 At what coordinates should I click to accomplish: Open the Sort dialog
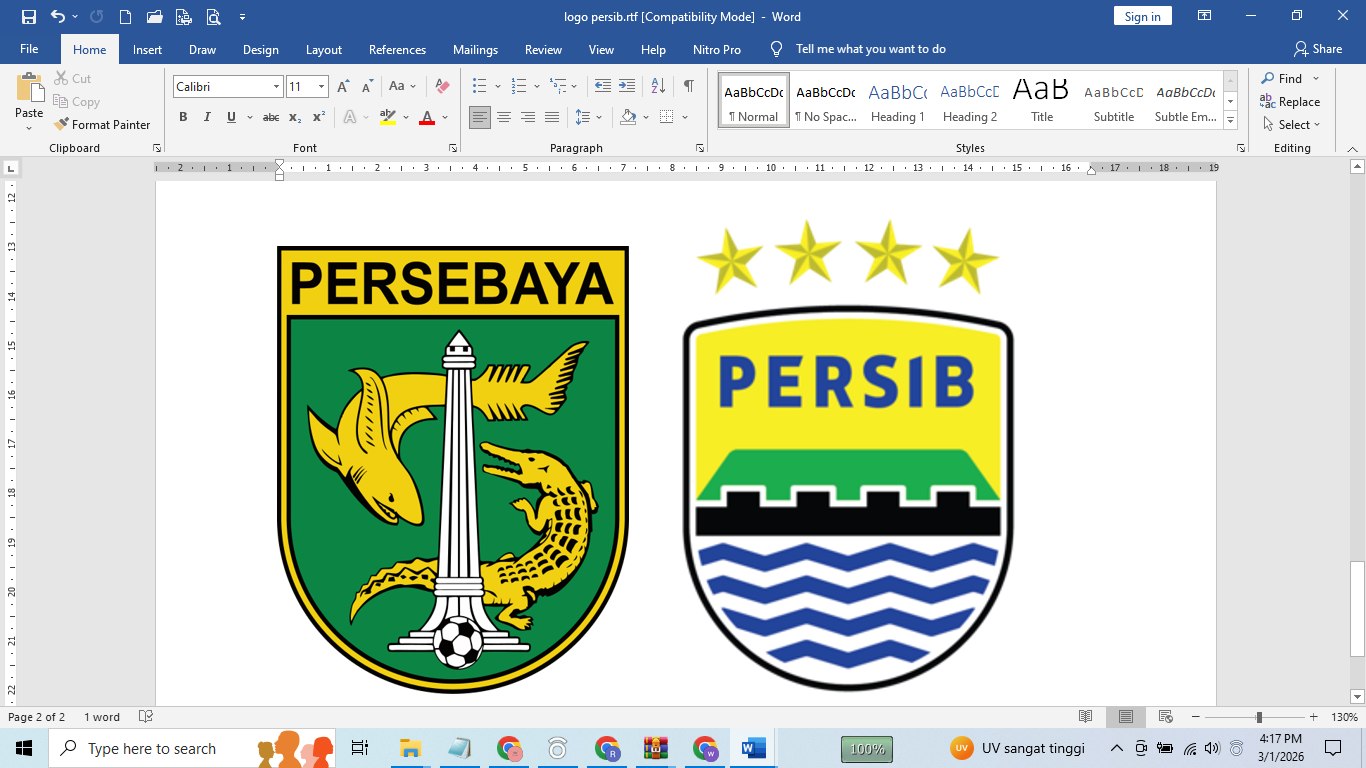tap(656, 87)
